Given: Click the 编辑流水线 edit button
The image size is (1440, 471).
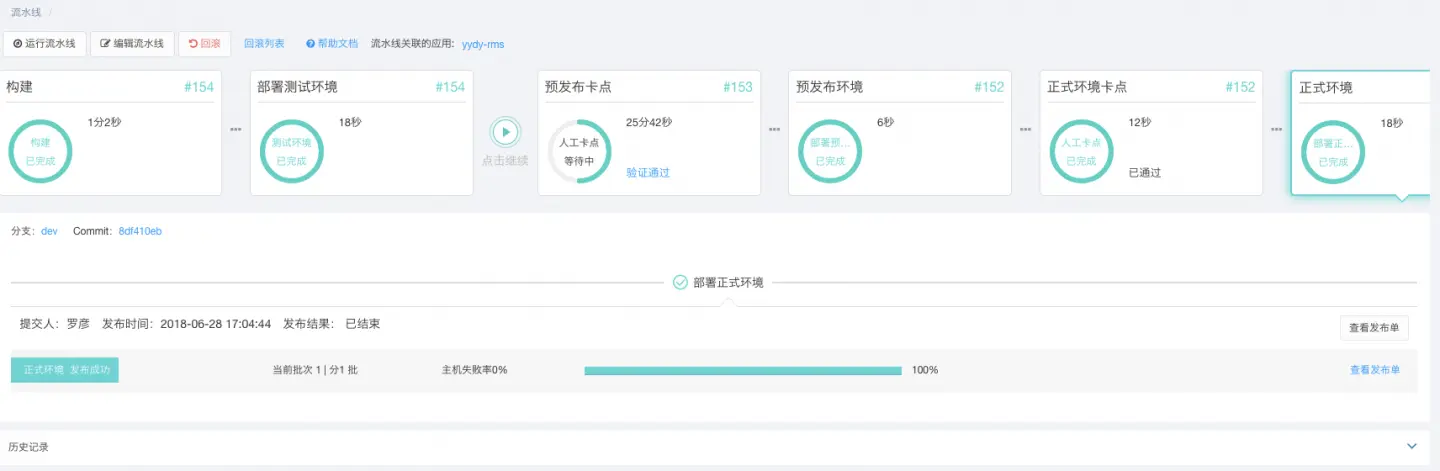Looking at the screenshot, I should click(132, 44).
